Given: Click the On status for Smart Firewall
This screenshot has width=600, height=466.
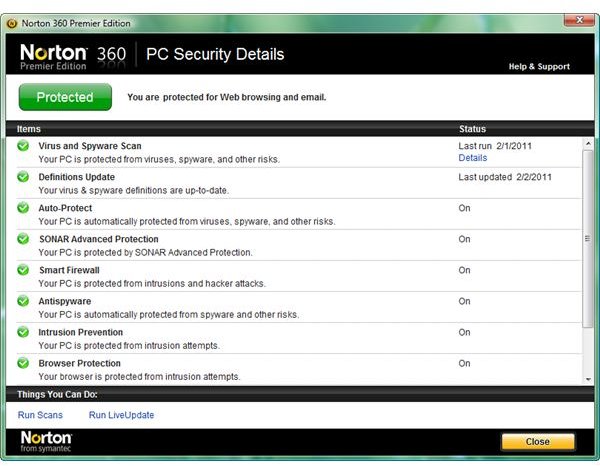Looking at the screenshot, I should point(465,270).
